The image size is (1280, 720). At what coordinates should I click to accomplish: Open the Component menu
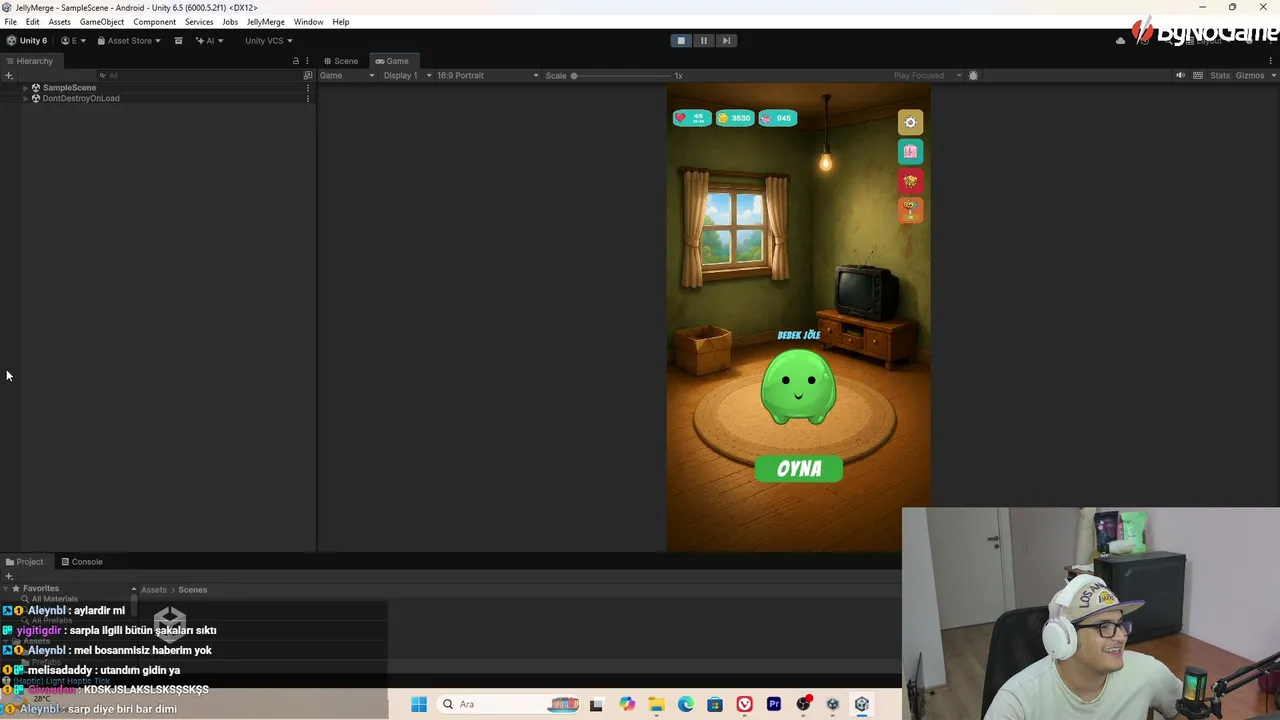[154, 22]
